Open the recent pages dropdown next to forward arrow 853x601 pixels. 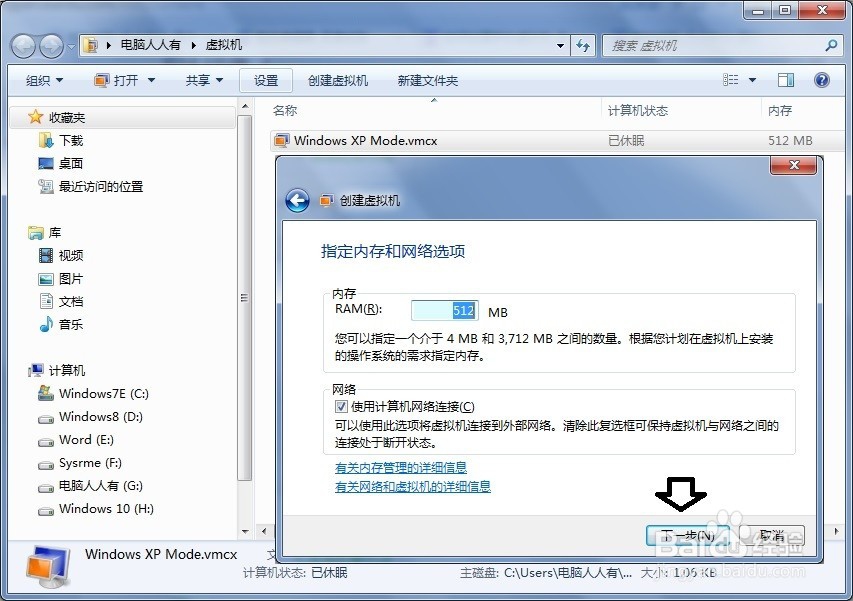pyautogui.click(x=71, y=46)
